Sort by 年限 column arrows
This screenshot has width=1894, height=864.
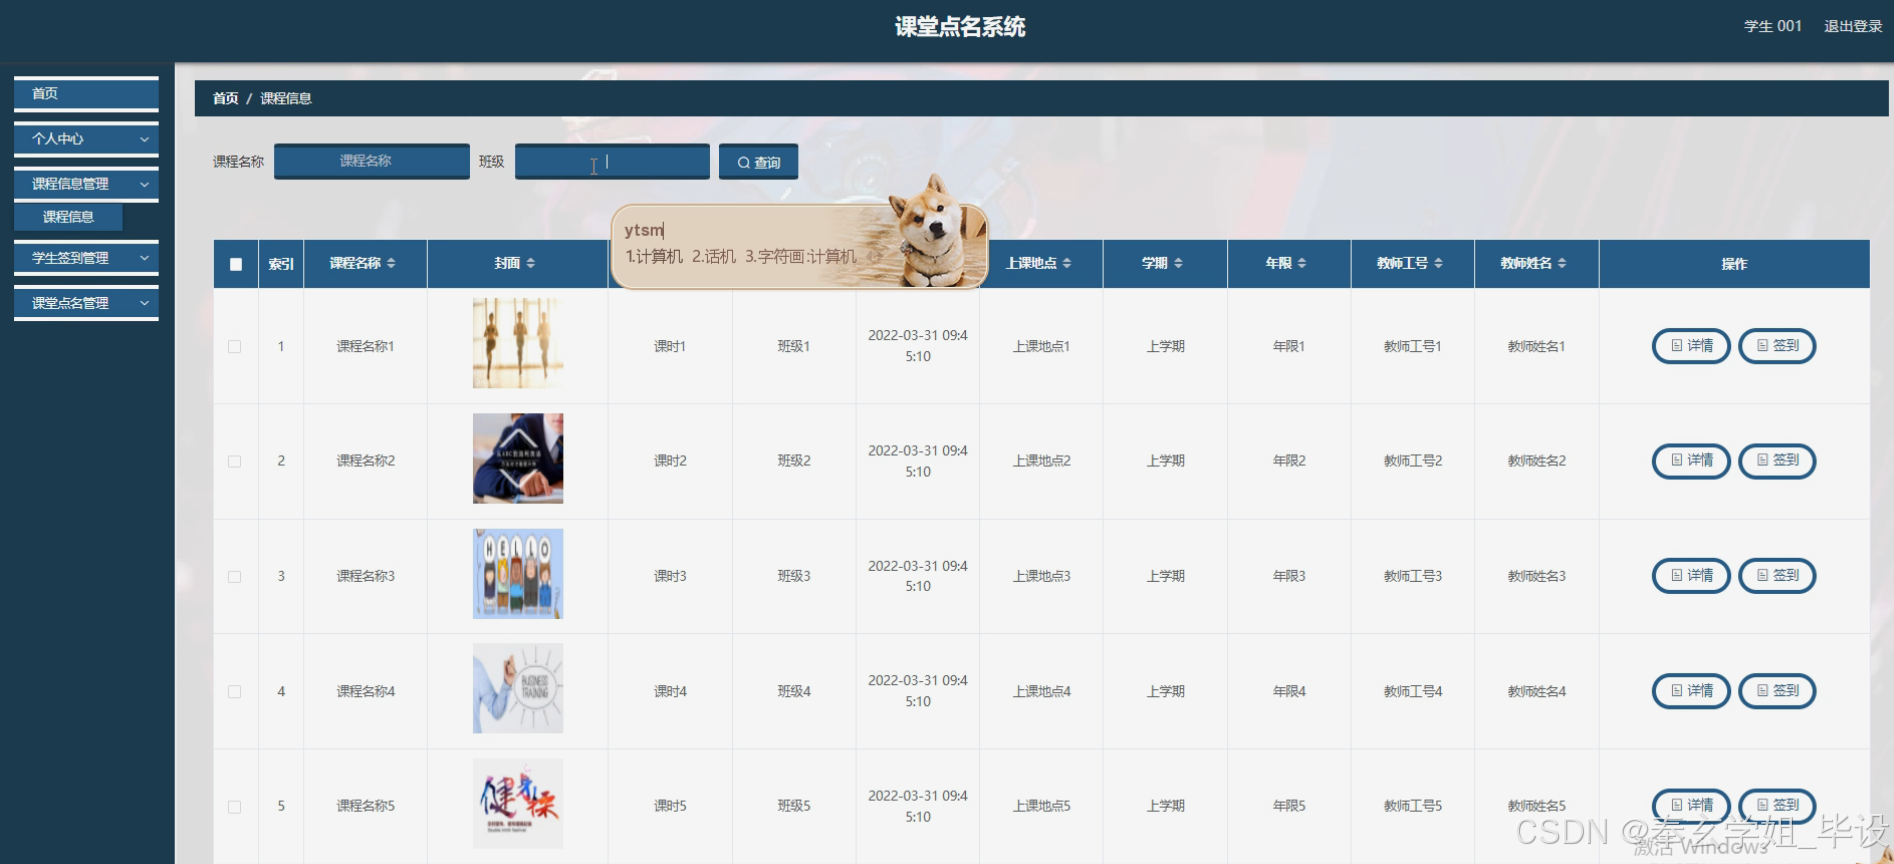(x=1301, y=263)
